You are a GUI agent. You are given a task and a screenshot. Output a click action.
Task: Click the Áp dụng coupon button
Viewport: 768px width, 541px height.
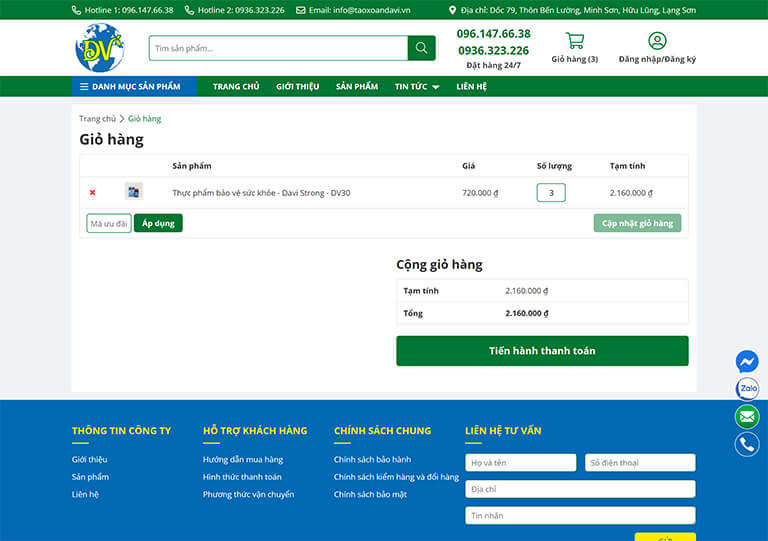158,223
